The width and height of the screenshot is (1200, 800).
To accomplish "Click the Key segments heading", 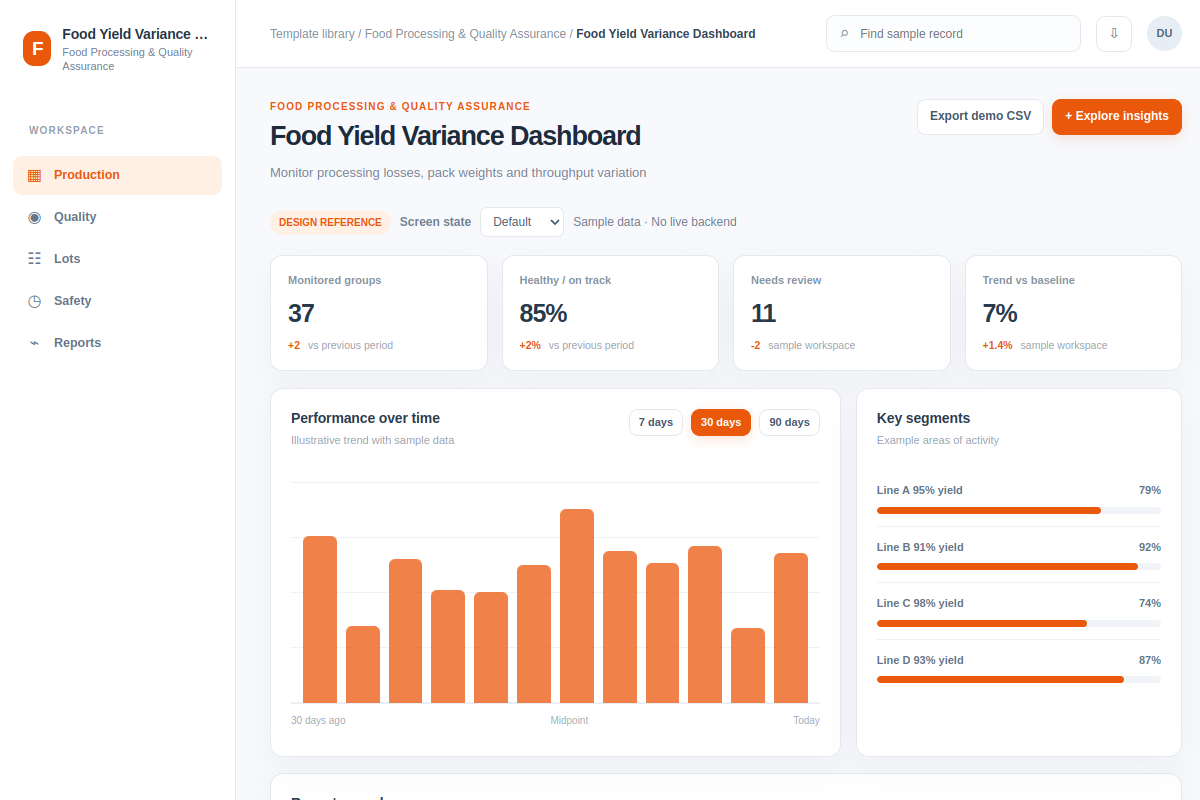I will point(923,418).
